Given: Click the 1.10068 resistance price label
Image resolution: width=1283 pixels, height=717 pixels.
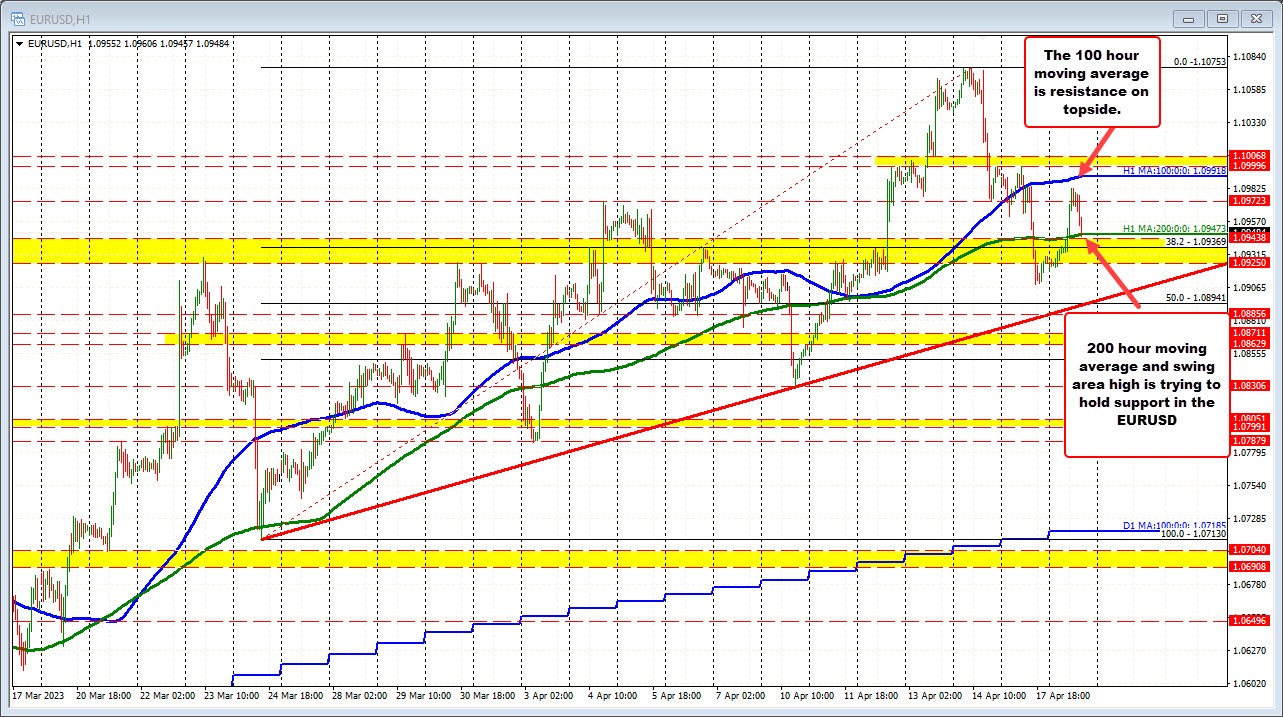Looking at the screenshot, I should click(x=1251, y=157).
